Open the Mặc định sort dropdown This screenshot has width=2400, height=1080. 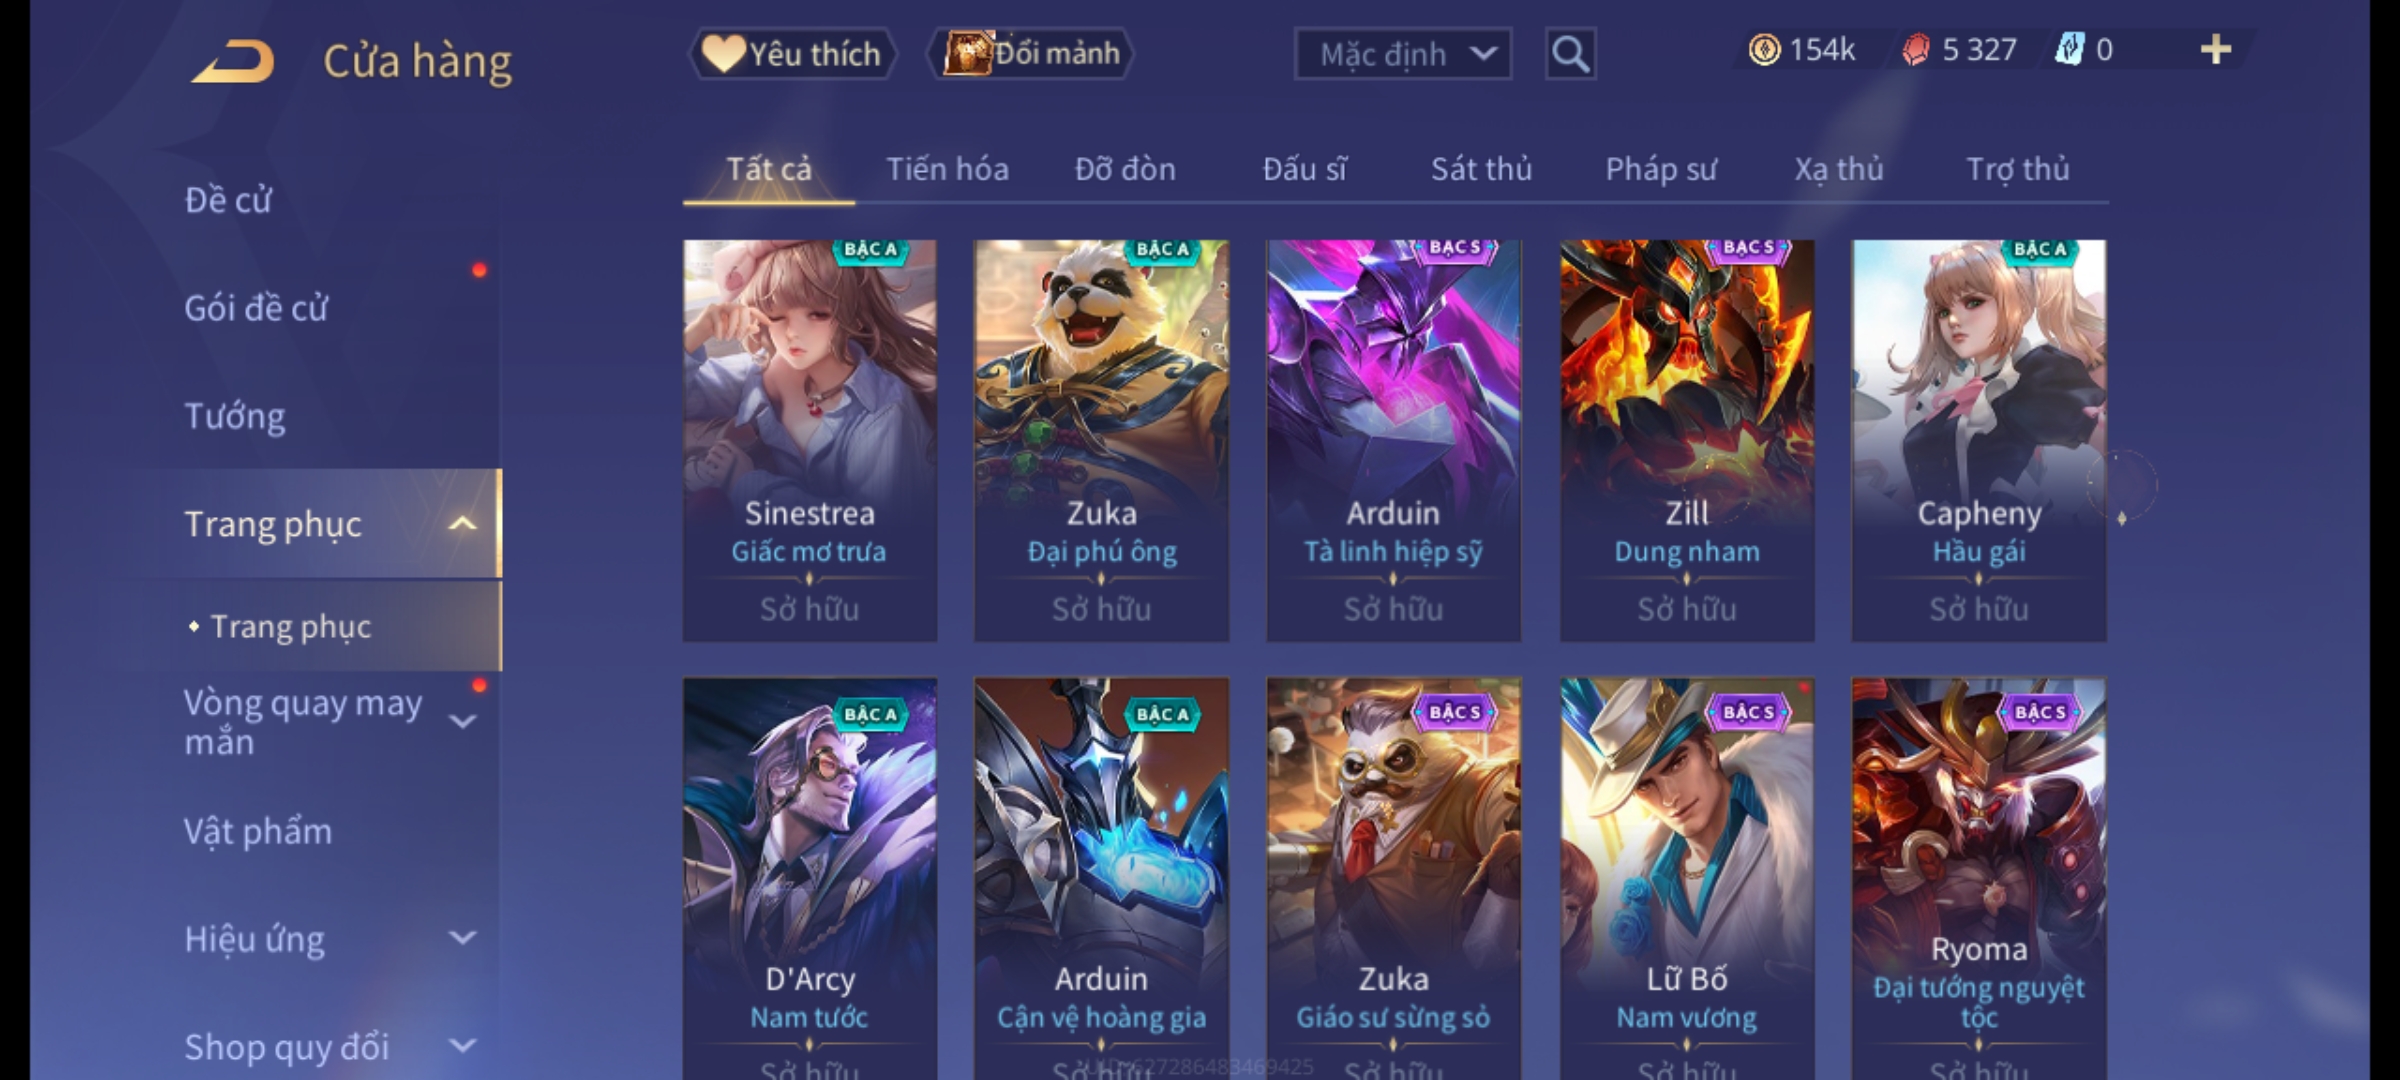1403,54
